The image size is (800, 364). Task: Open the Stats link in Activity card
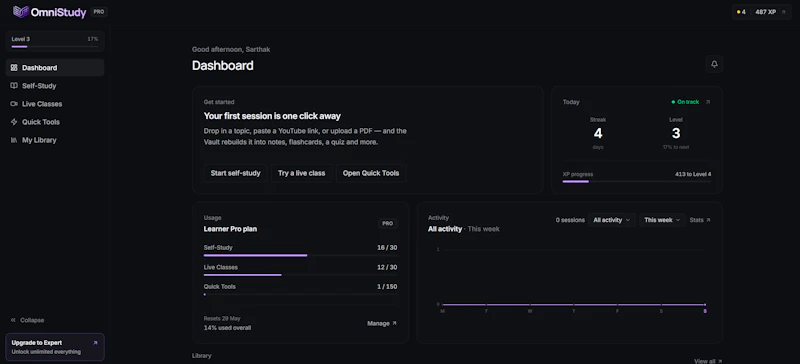point(700,220)
